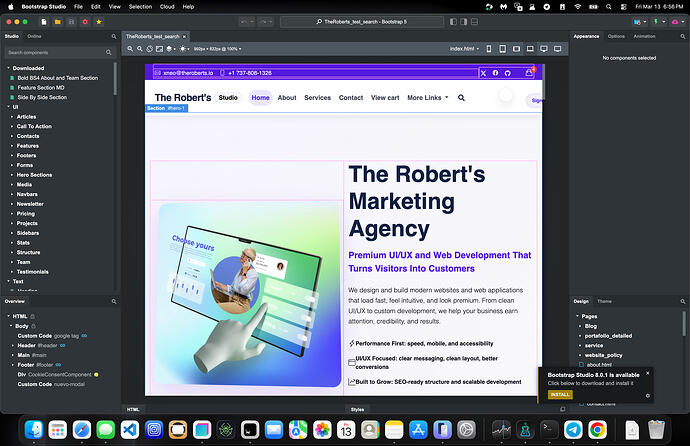
Task: Click the zoom in magnifier on stage toolbar
Action: 130,48
